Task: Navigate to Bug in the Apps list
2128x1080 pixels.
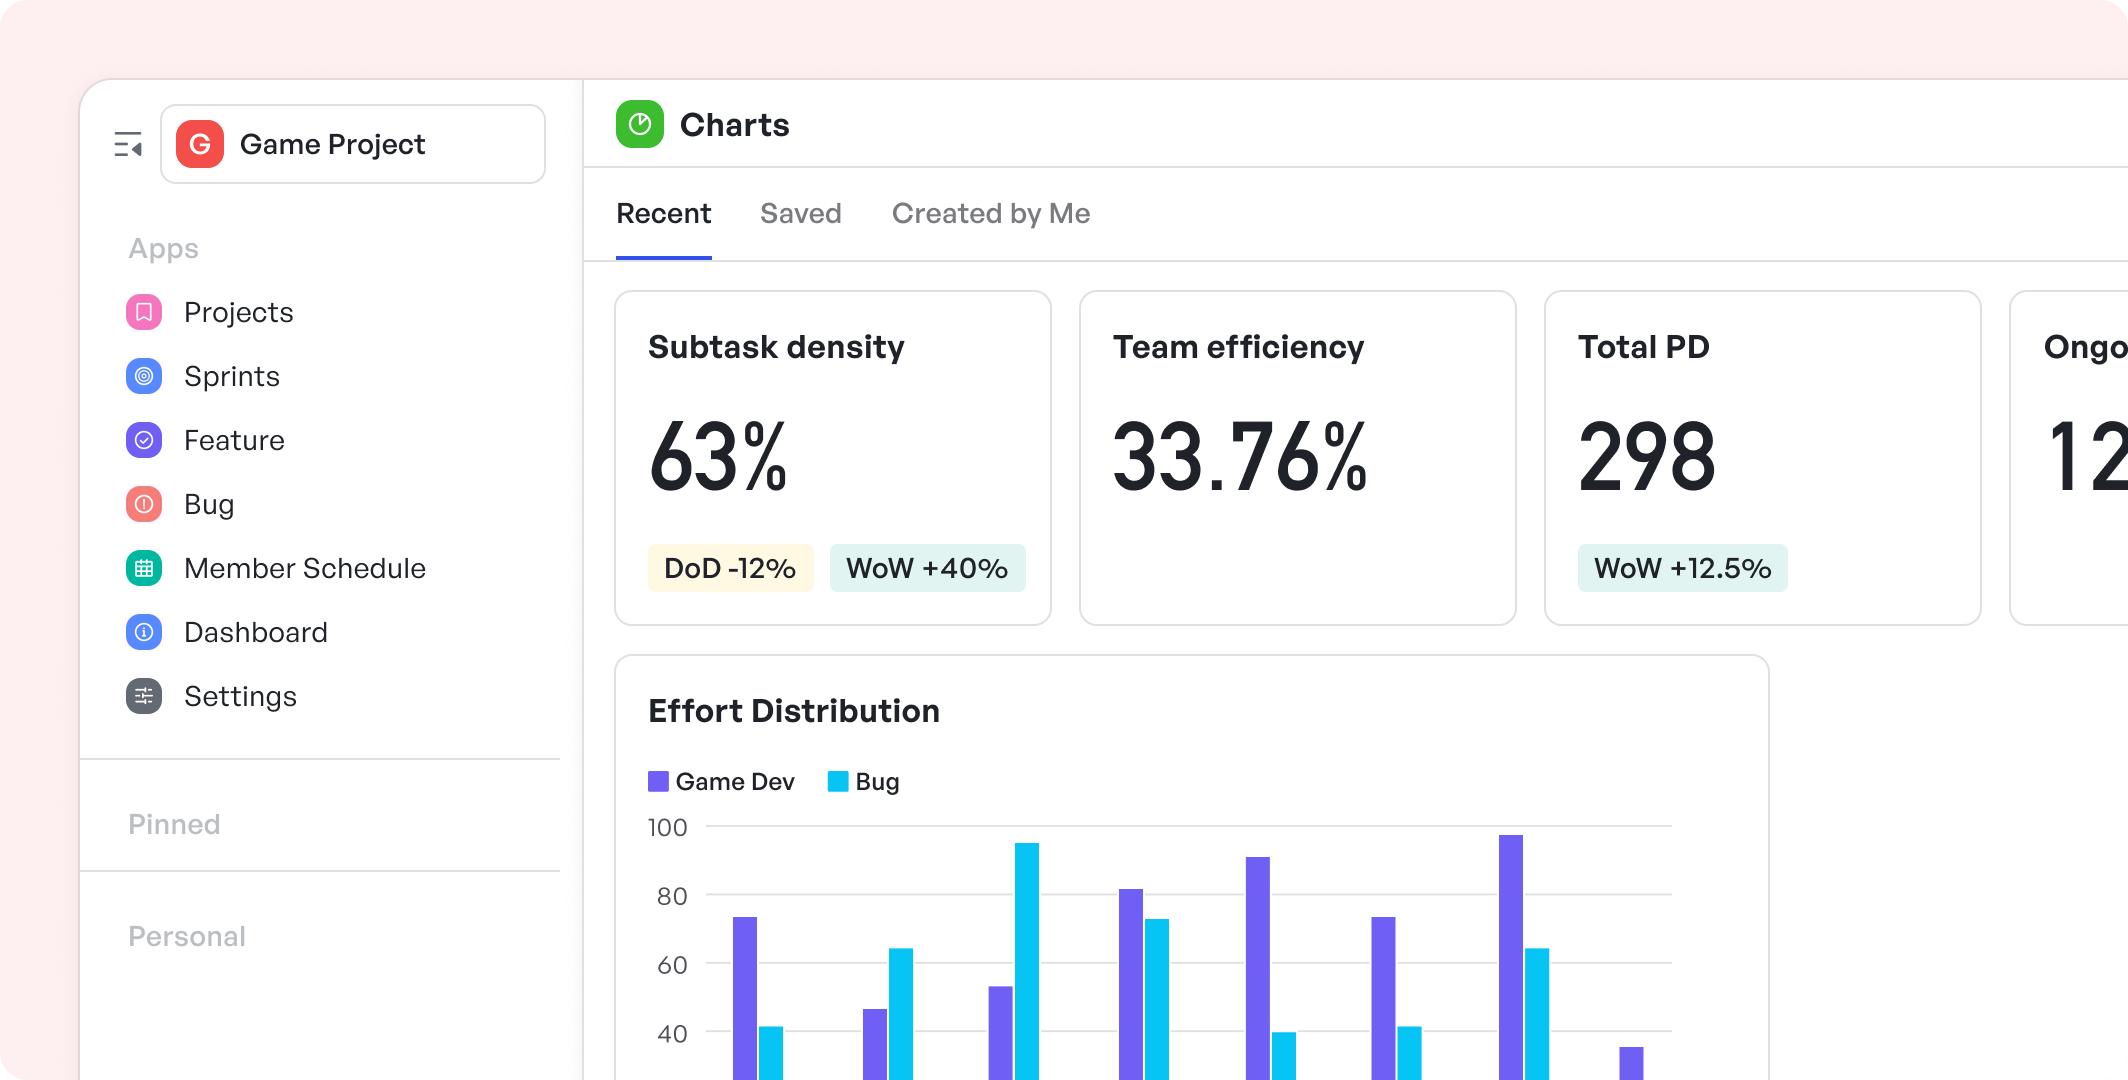Action: click(209, 504)
